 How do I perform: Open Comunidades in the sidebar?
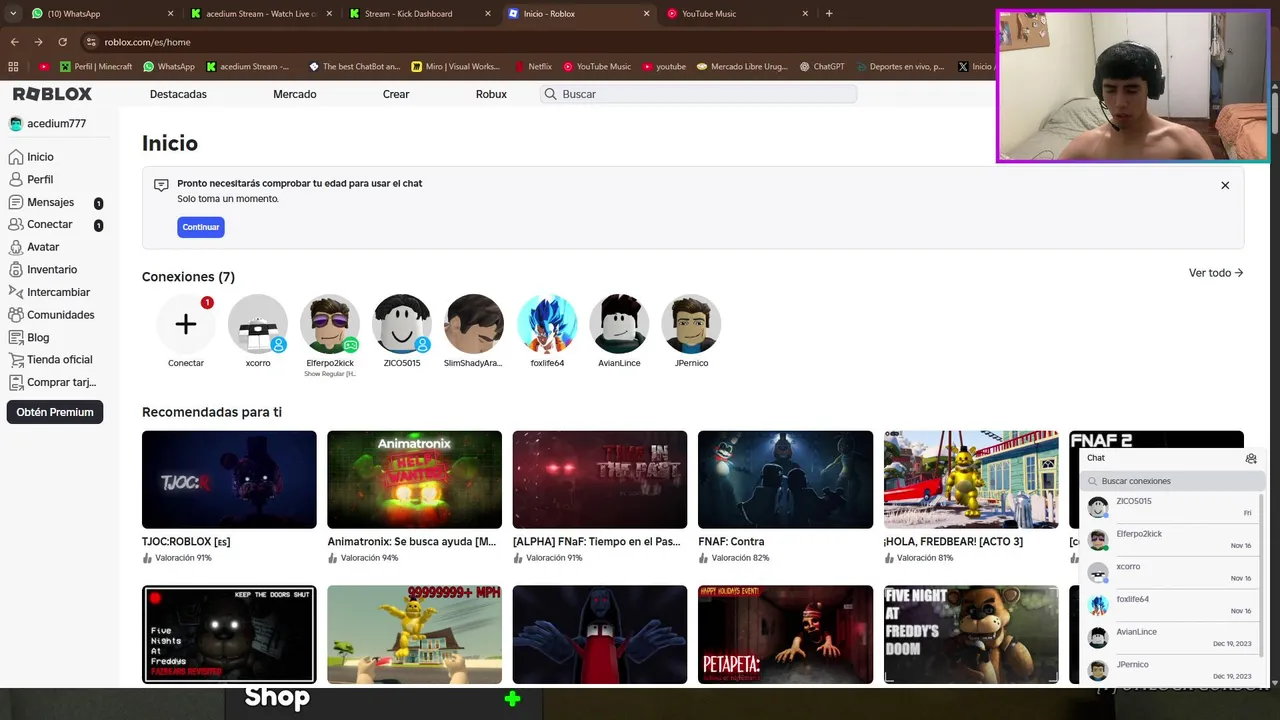point(52,315)
